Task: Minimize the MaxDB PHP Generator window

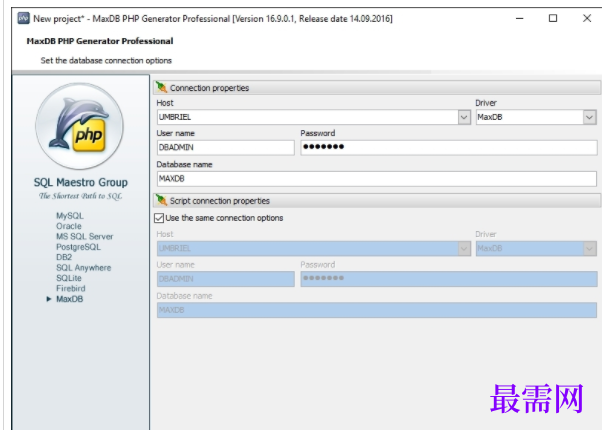Action: click(x=519, y=18)
